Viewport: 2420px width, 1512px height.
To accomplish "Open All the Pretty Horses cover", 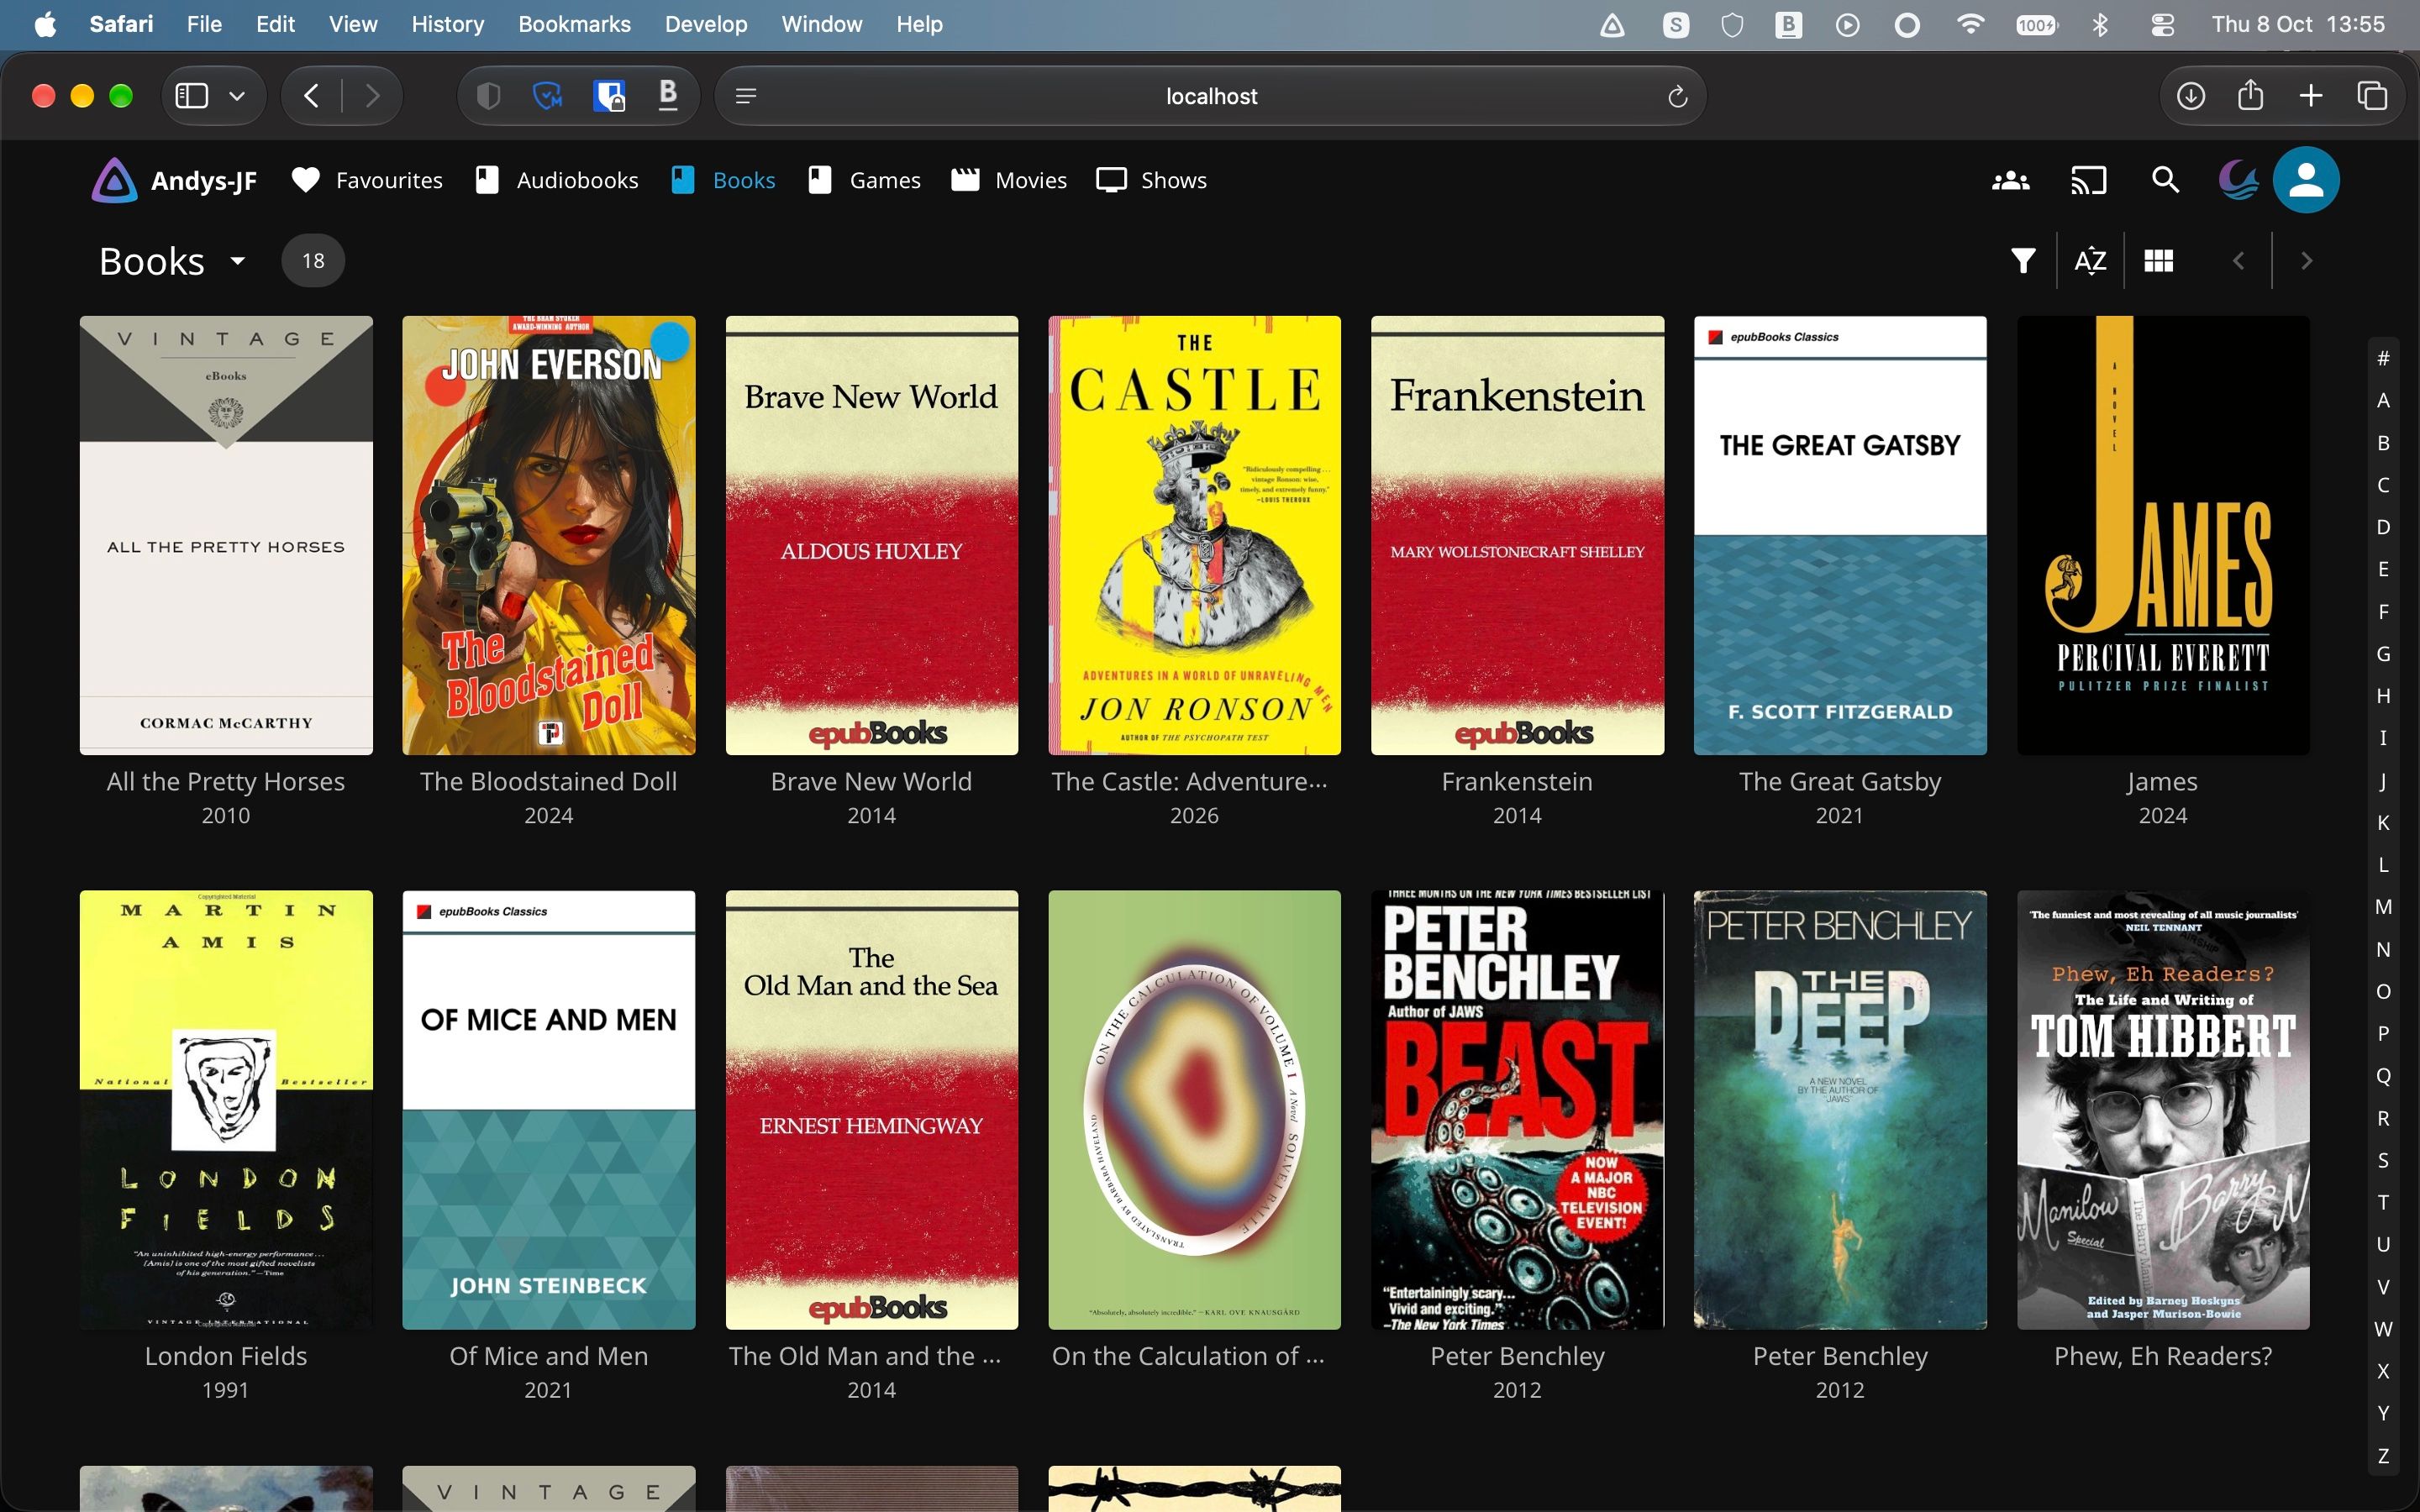I will click(x=226, y=535).
